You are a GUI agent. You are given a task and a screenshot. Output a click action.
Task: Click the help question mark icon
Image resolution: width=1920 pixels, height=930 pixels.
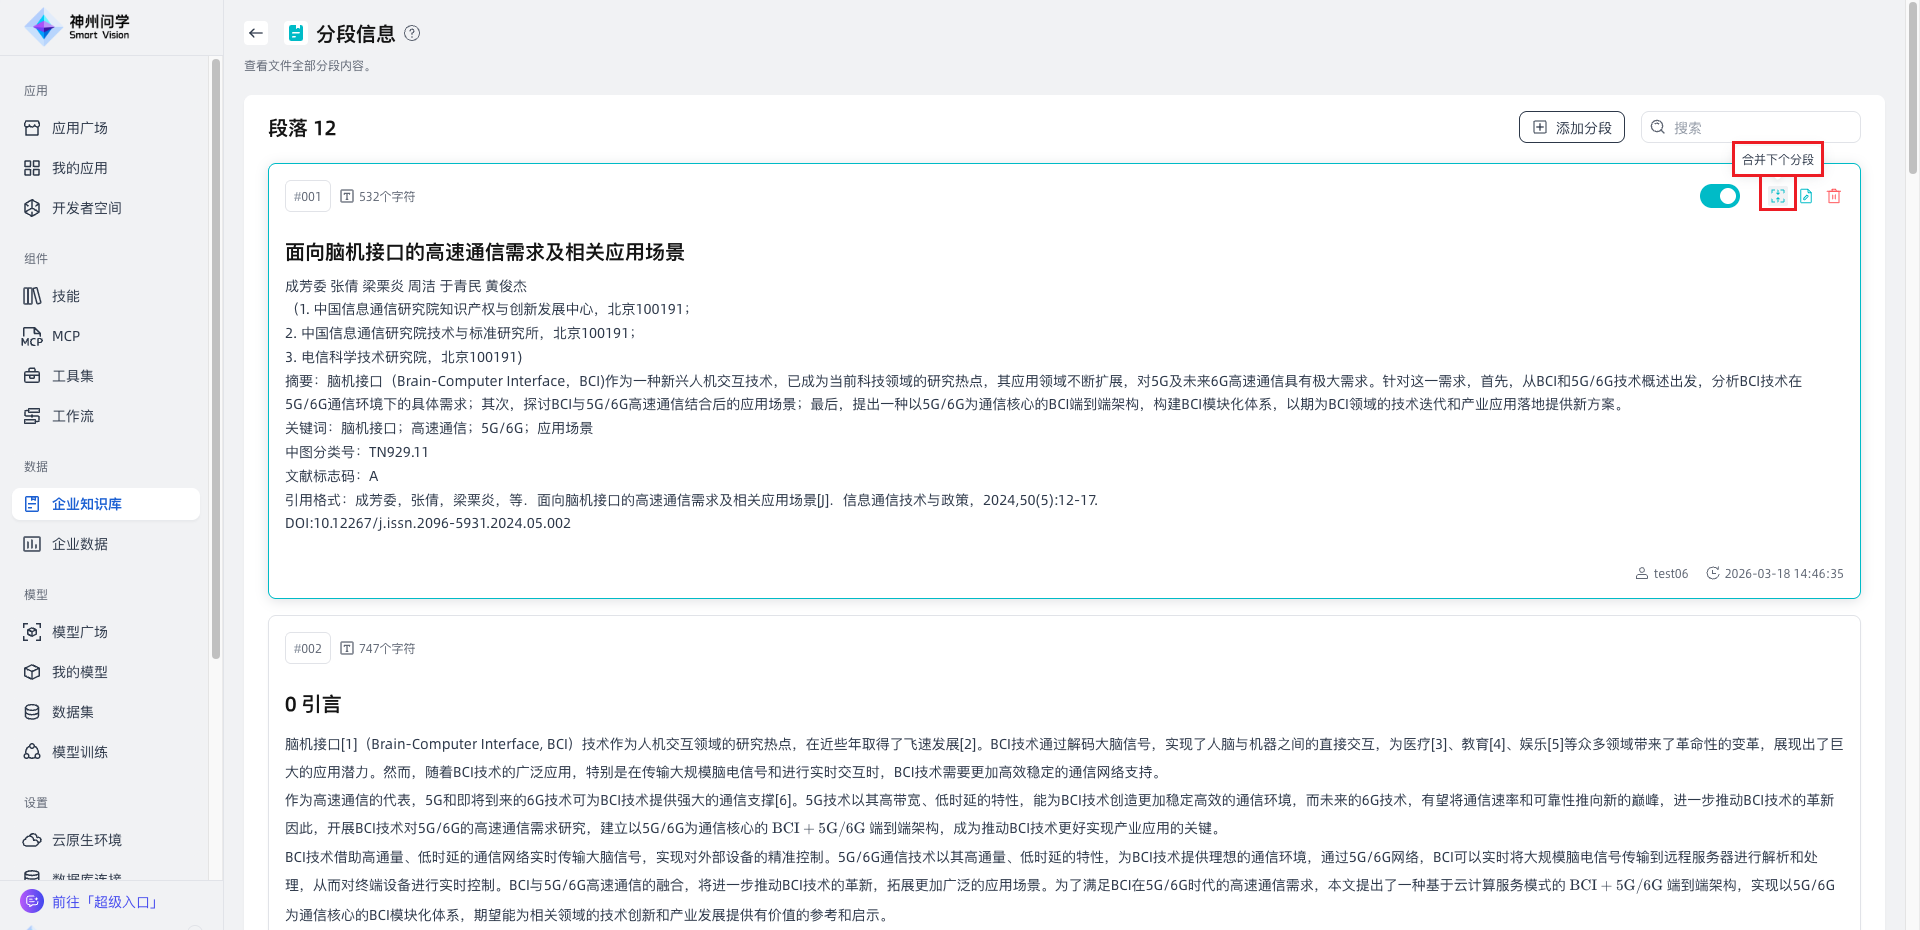click(x=412, y=33)
